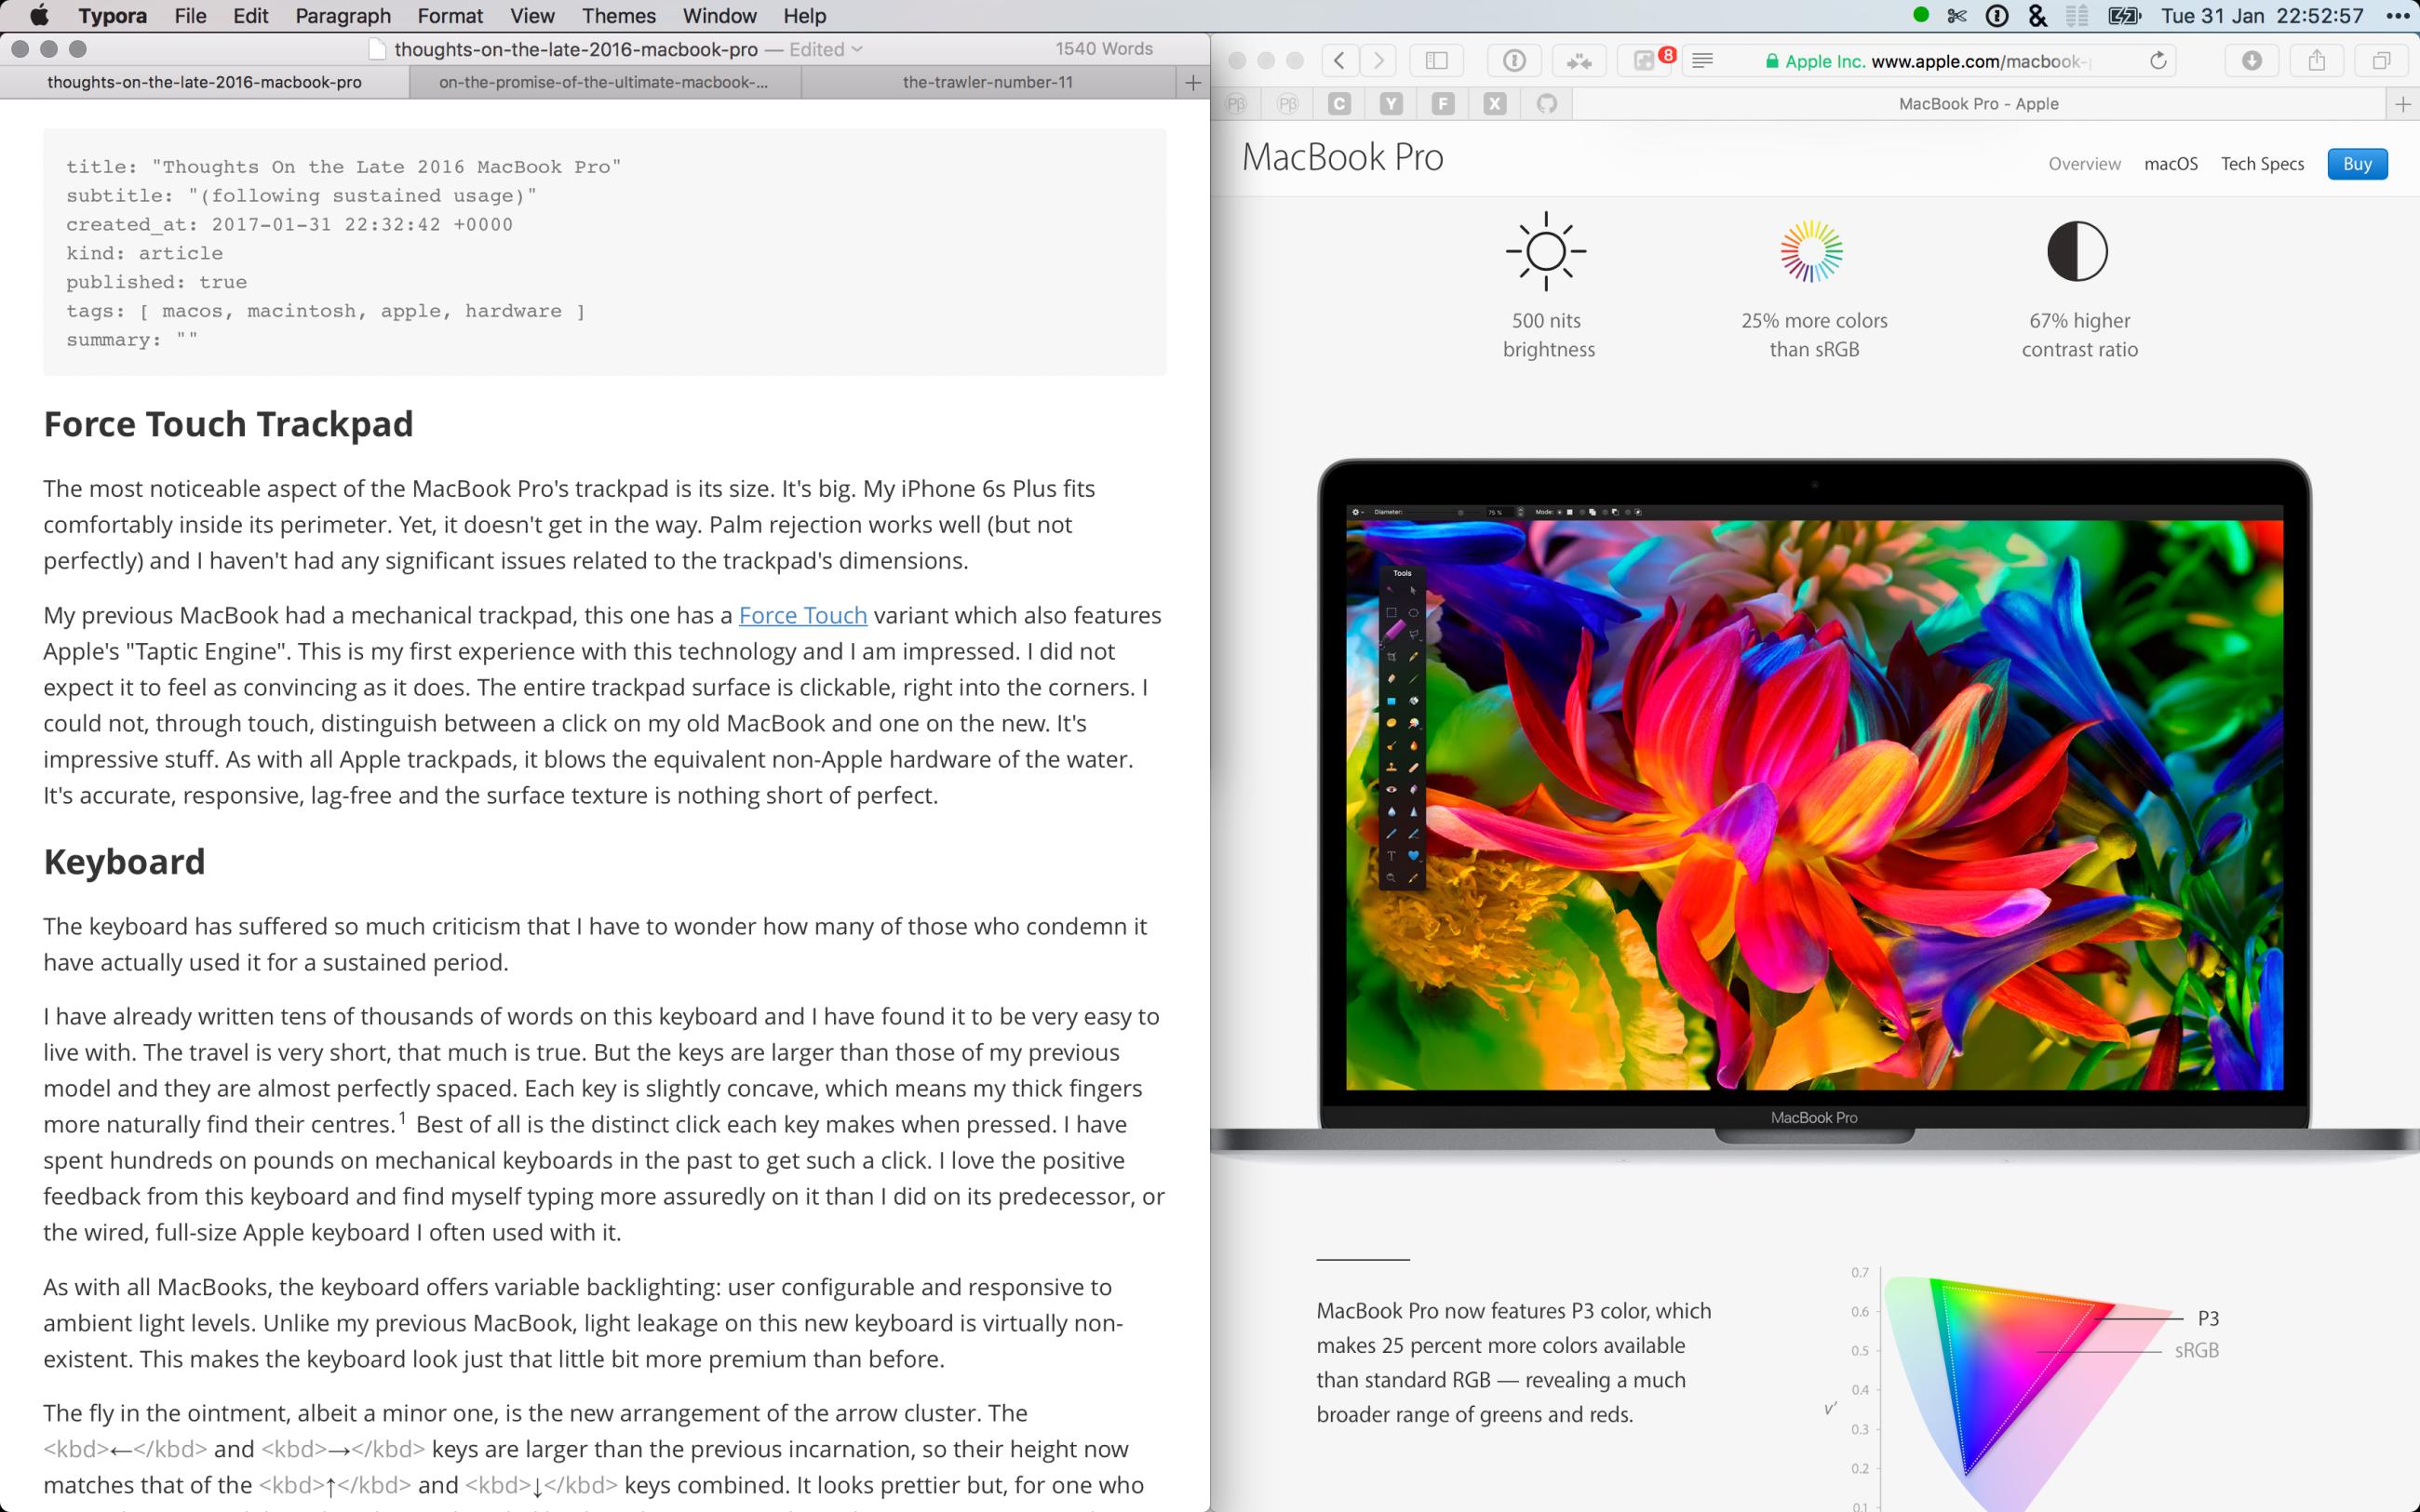Image resolution: width=2420 pixels, height=1512 pixels.
Task: Open the three dots menu bar overflow
Action: 2398,15
